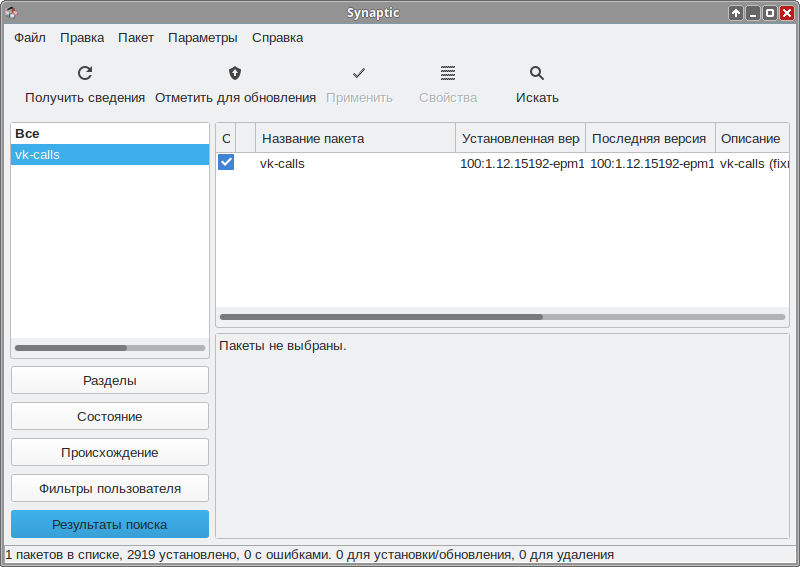The height and width of the screenshot is (567, 800).
Task: Sort by Название пакета column header
Action: tap(356, 138)
